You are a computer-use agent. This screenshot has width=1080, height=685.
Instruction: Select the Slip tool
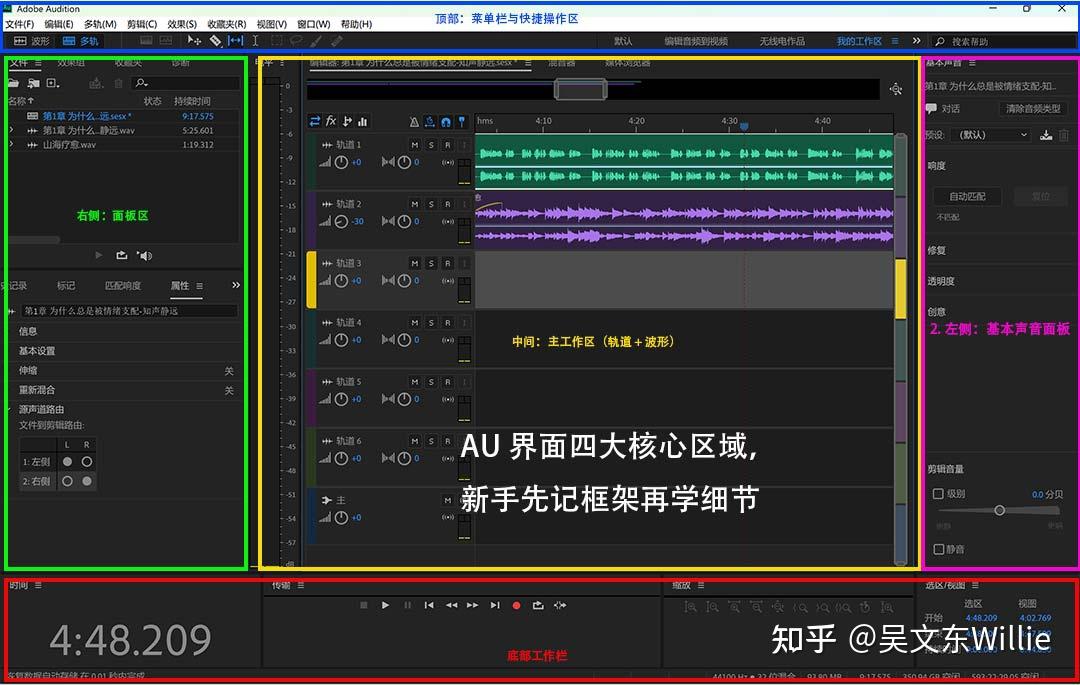236,41
